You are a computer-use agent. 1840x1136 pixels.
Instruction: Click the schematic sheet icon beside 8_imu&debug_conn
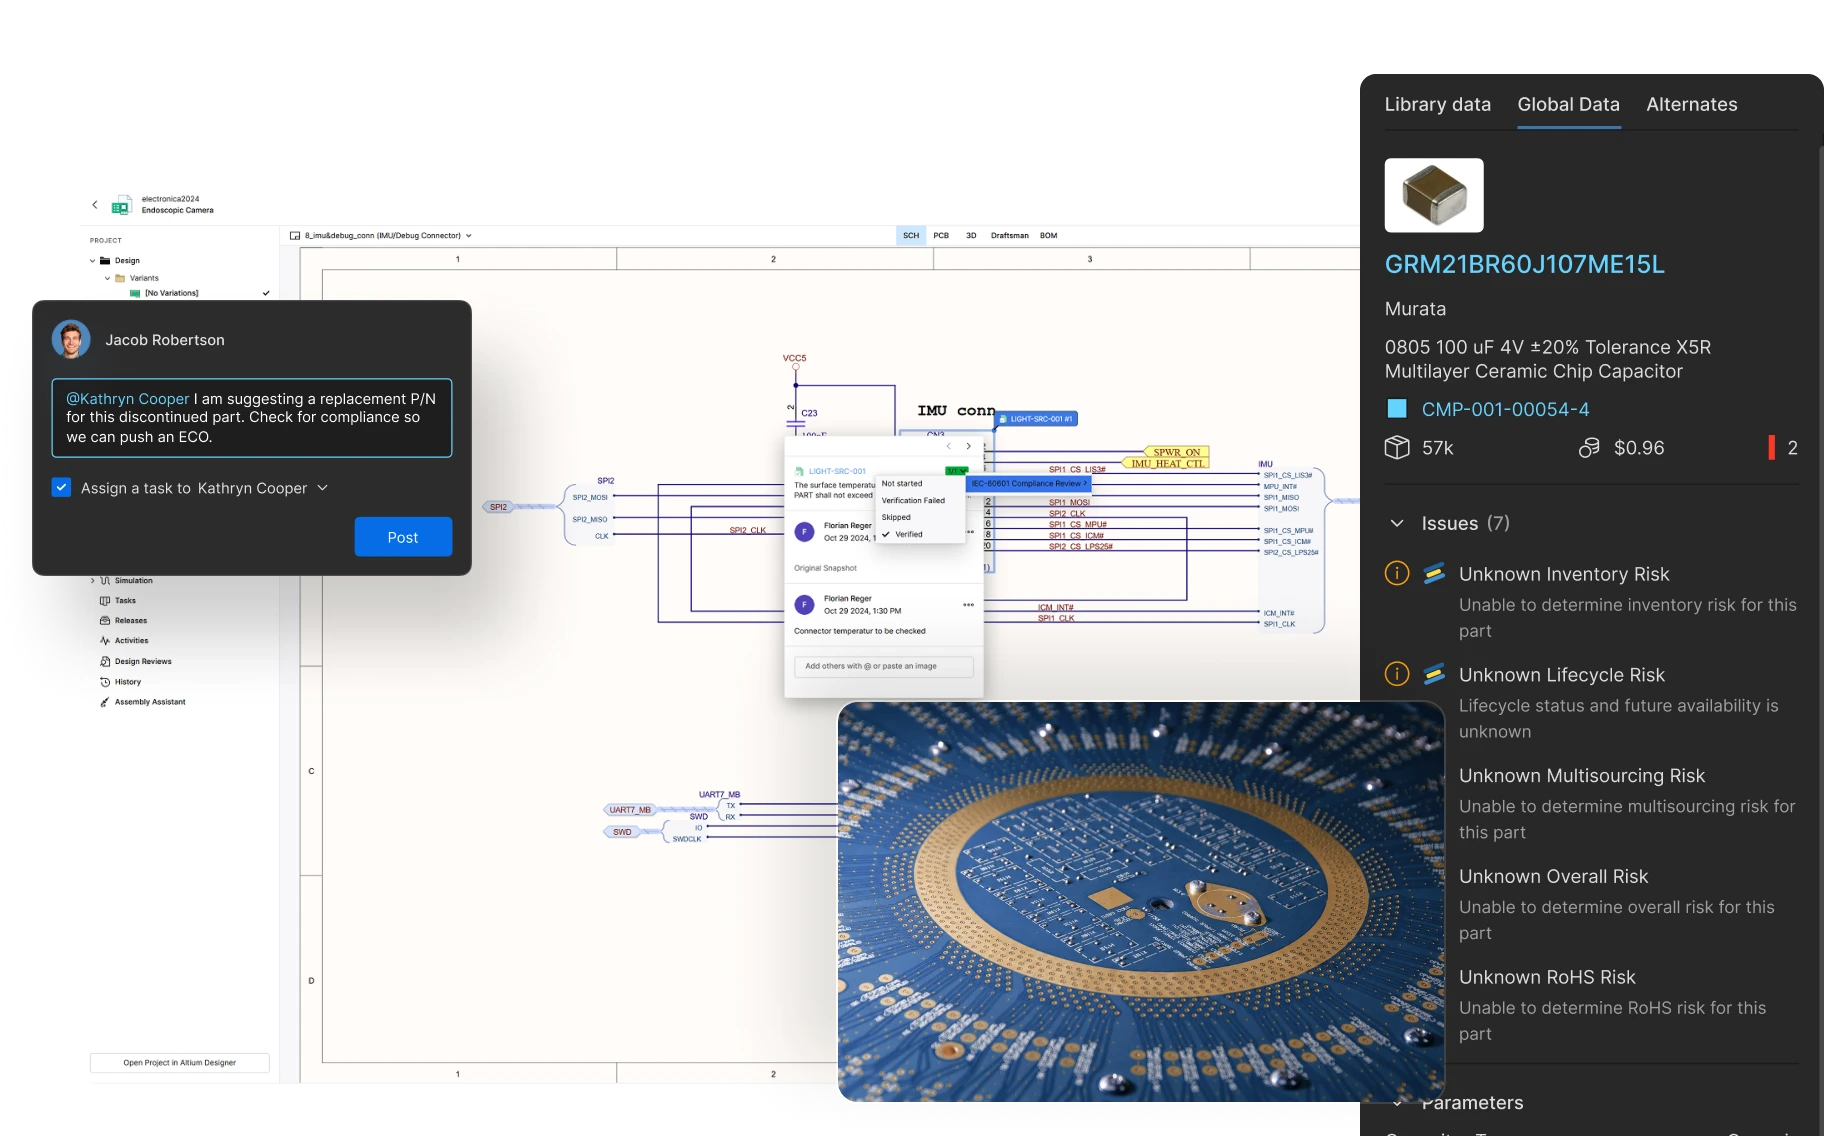tap(295, 236)
